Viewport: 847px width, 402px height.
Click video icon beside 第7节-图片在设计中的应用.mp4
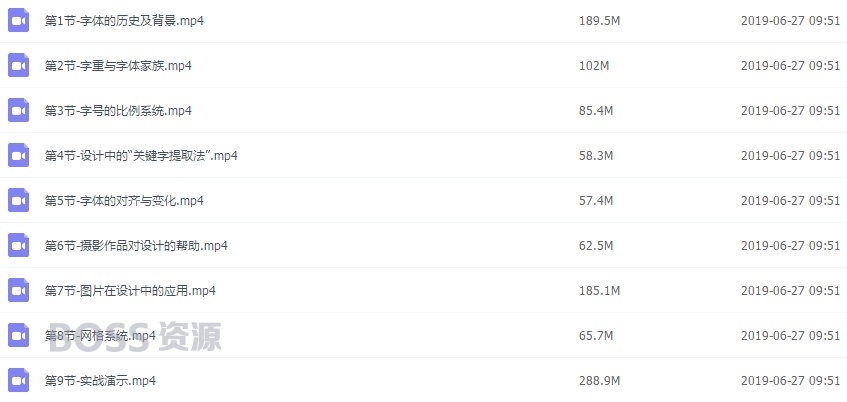(x=18, y=291)
